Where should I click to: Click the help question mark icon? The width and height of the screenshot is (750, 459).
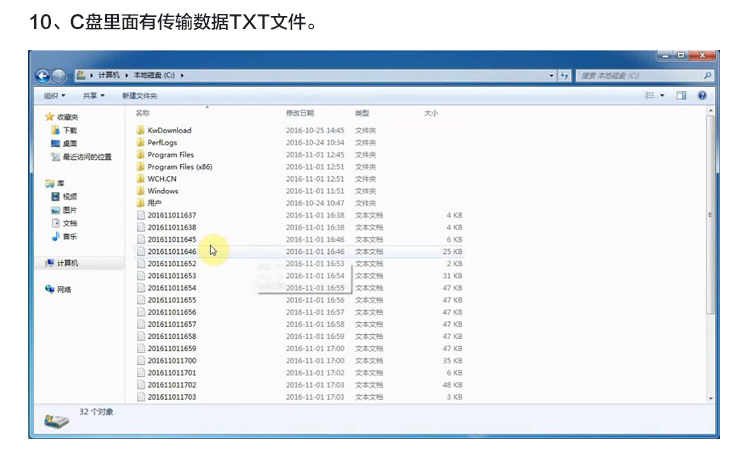(702, 95)
